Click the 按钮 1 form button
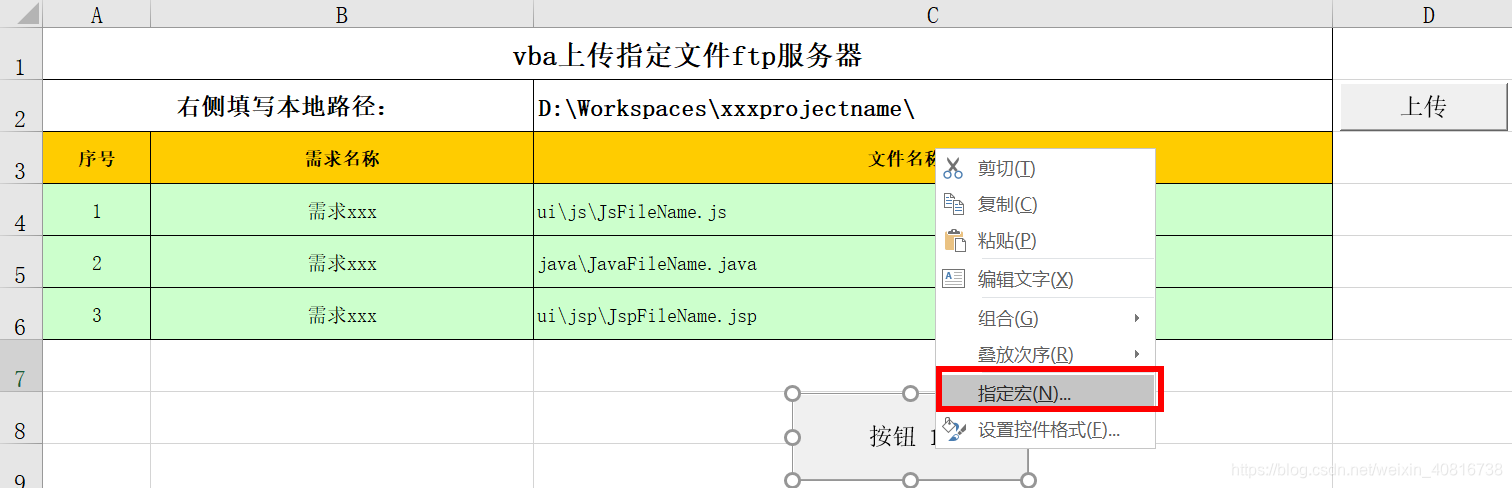Viewport: 1512px width, 488px height. [910, 437]
